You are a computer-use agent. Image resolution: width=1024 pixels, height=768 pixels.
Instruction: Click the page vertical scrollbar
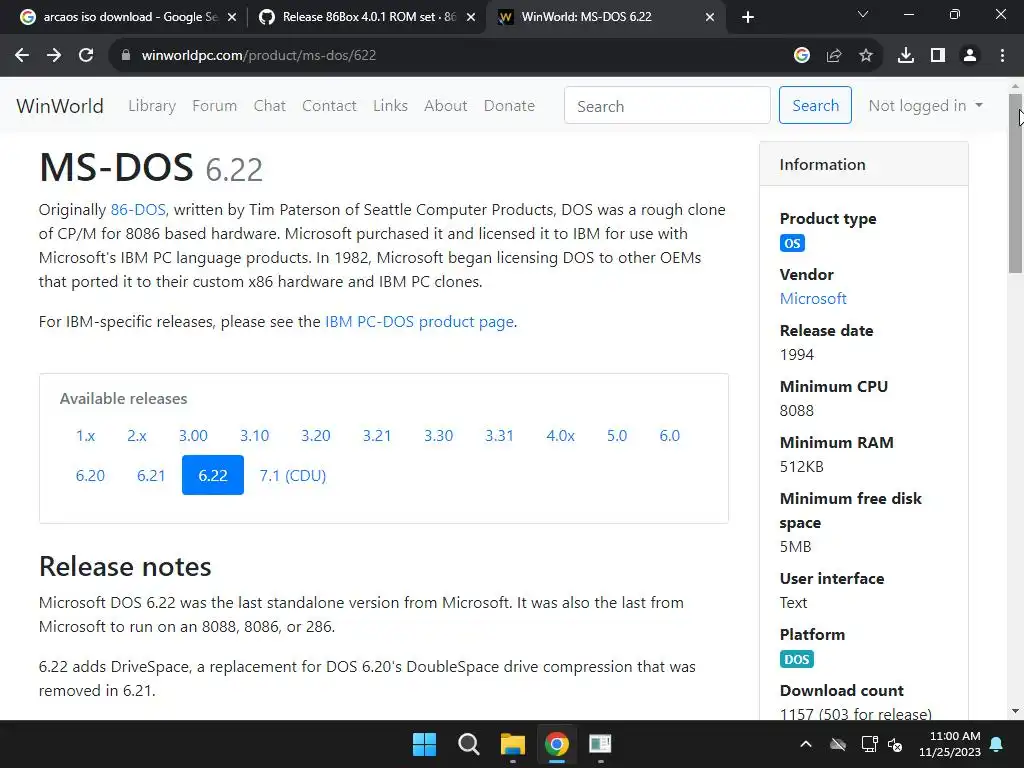[x=1015, y=184]
